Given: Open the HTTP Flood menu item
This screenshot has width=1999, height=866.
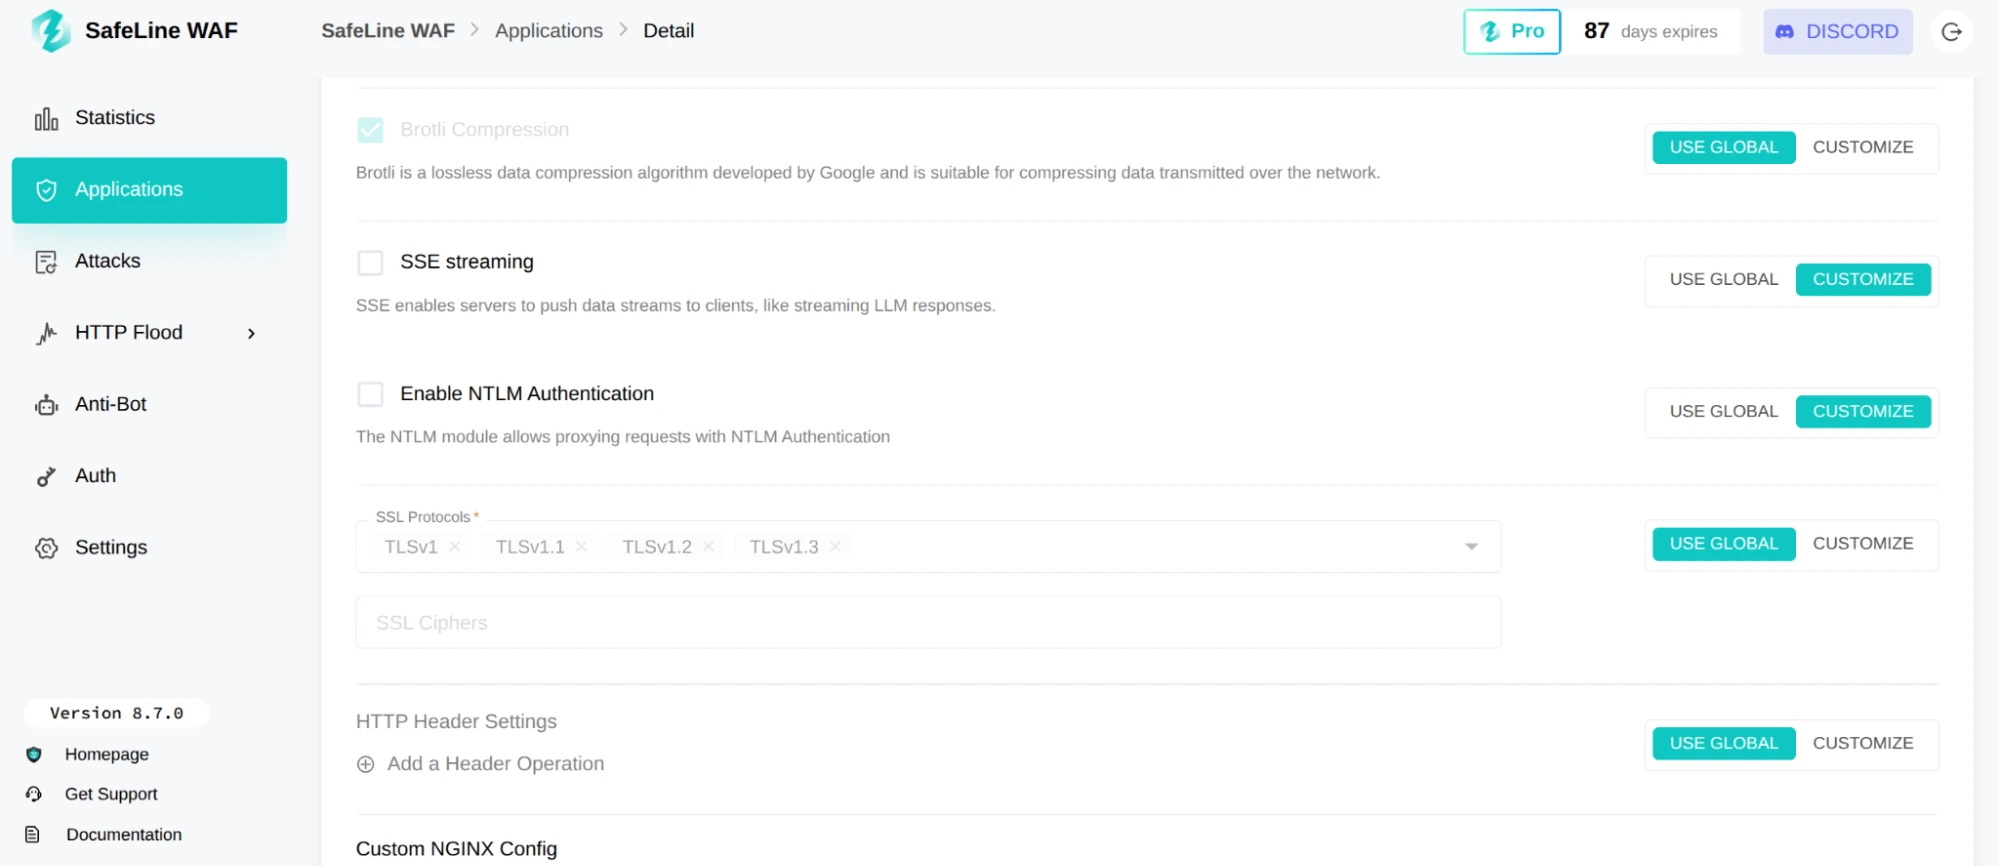Looking at the screenshot, I should tap(149, 333).
